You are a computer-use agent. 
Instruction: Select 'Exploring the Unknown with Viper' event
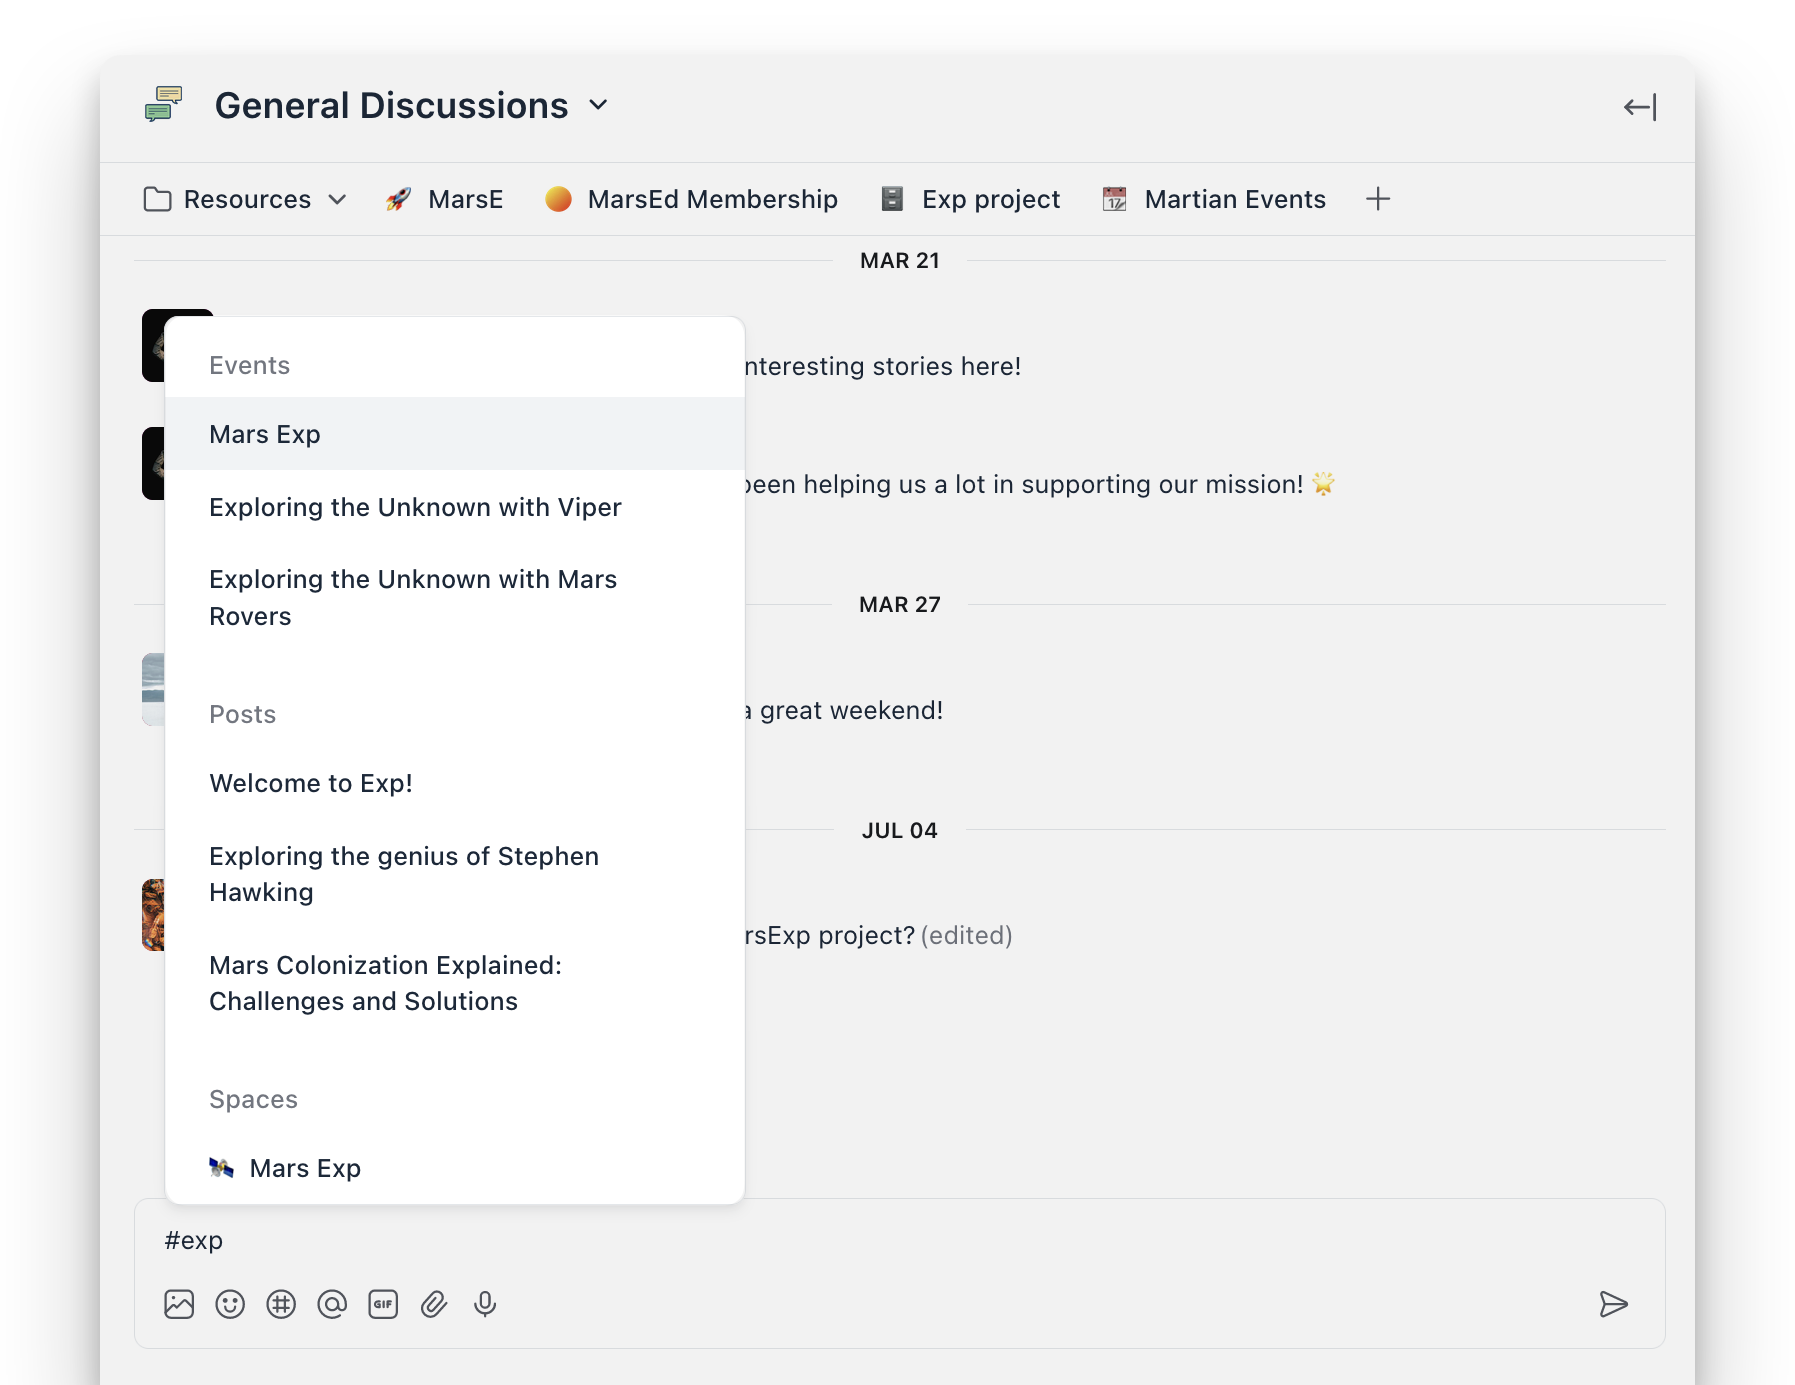[x=415, y=507]
